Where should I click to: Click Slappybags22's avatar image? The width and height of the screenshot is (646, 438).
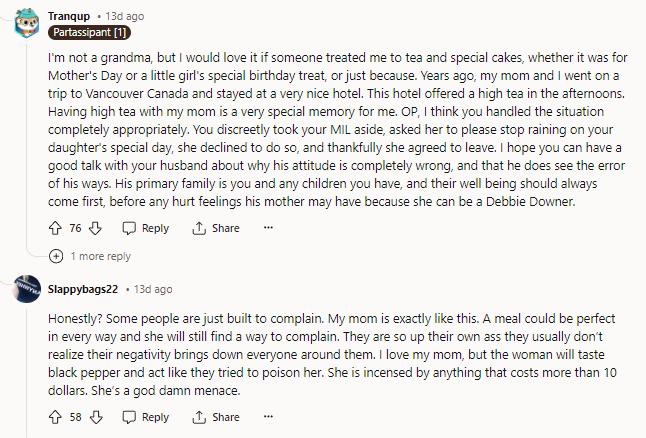(x=28, y=289)
